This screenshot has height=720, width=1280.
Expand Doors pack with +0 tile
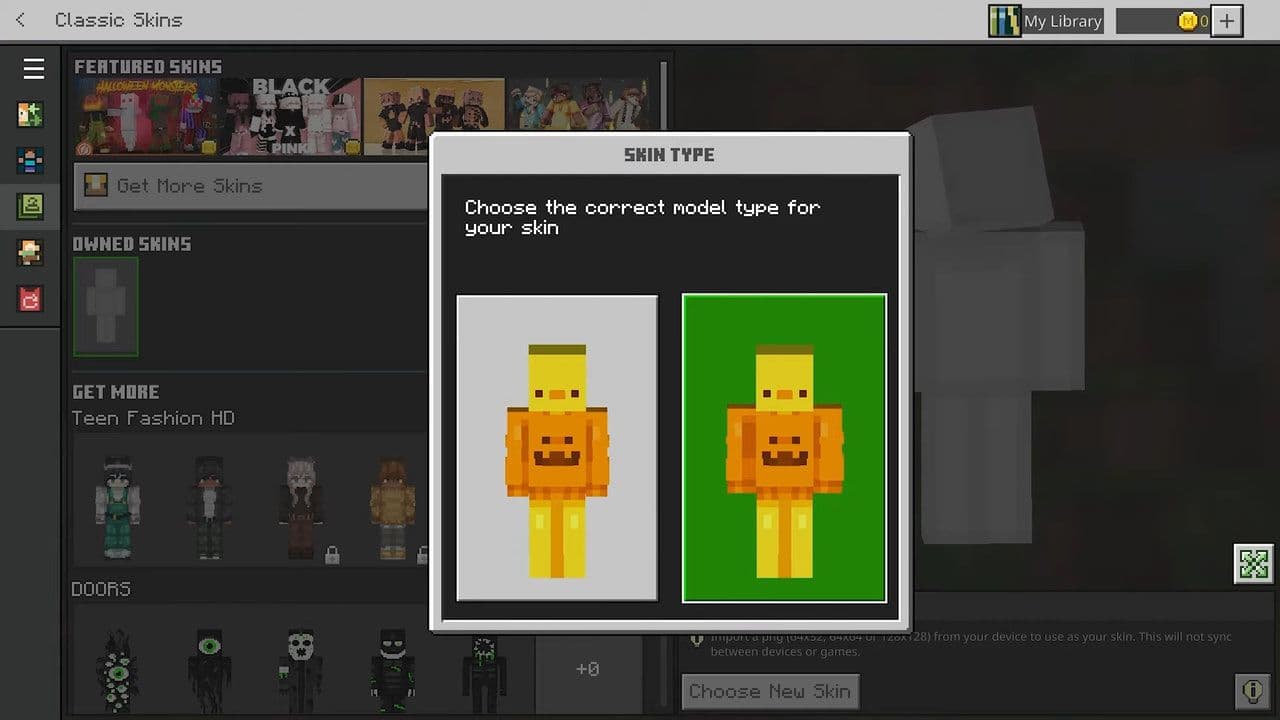(587, 669)
